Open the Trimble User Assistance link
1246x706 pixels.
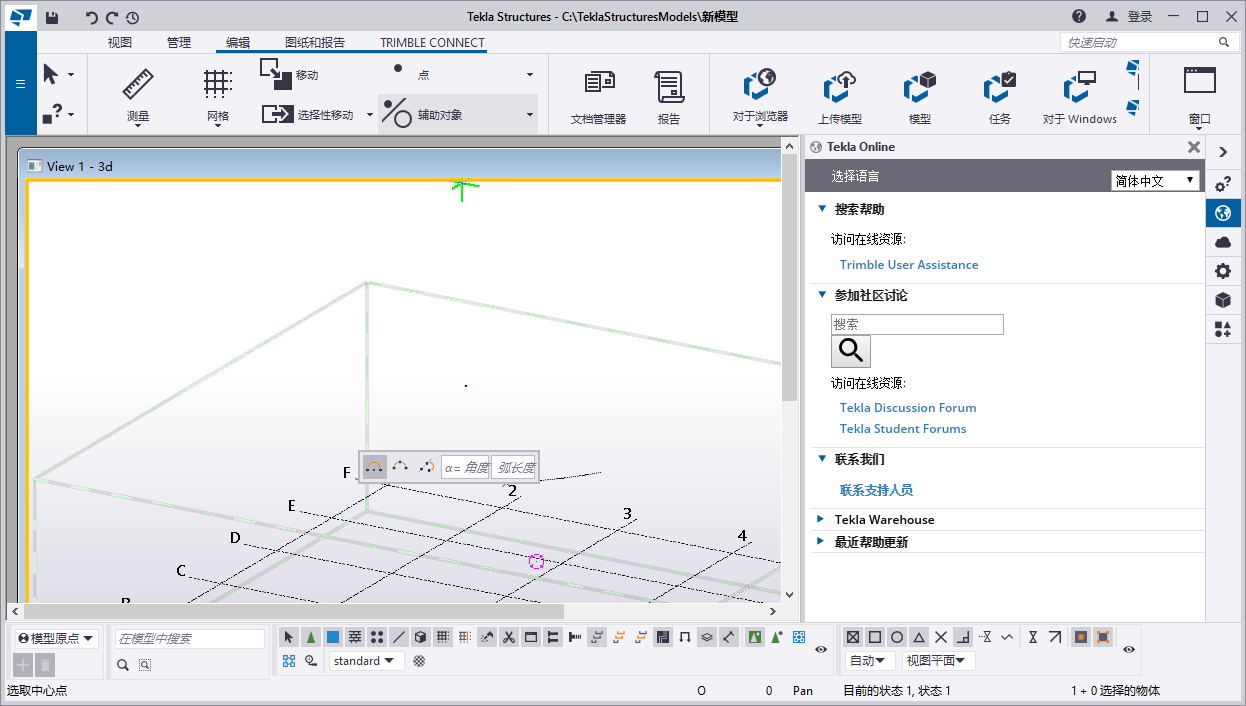tap(909, 265)
